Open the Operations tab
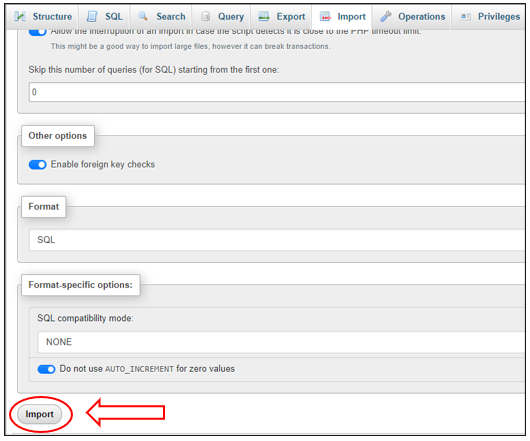The image size is (530, 441). pos(412,17)
